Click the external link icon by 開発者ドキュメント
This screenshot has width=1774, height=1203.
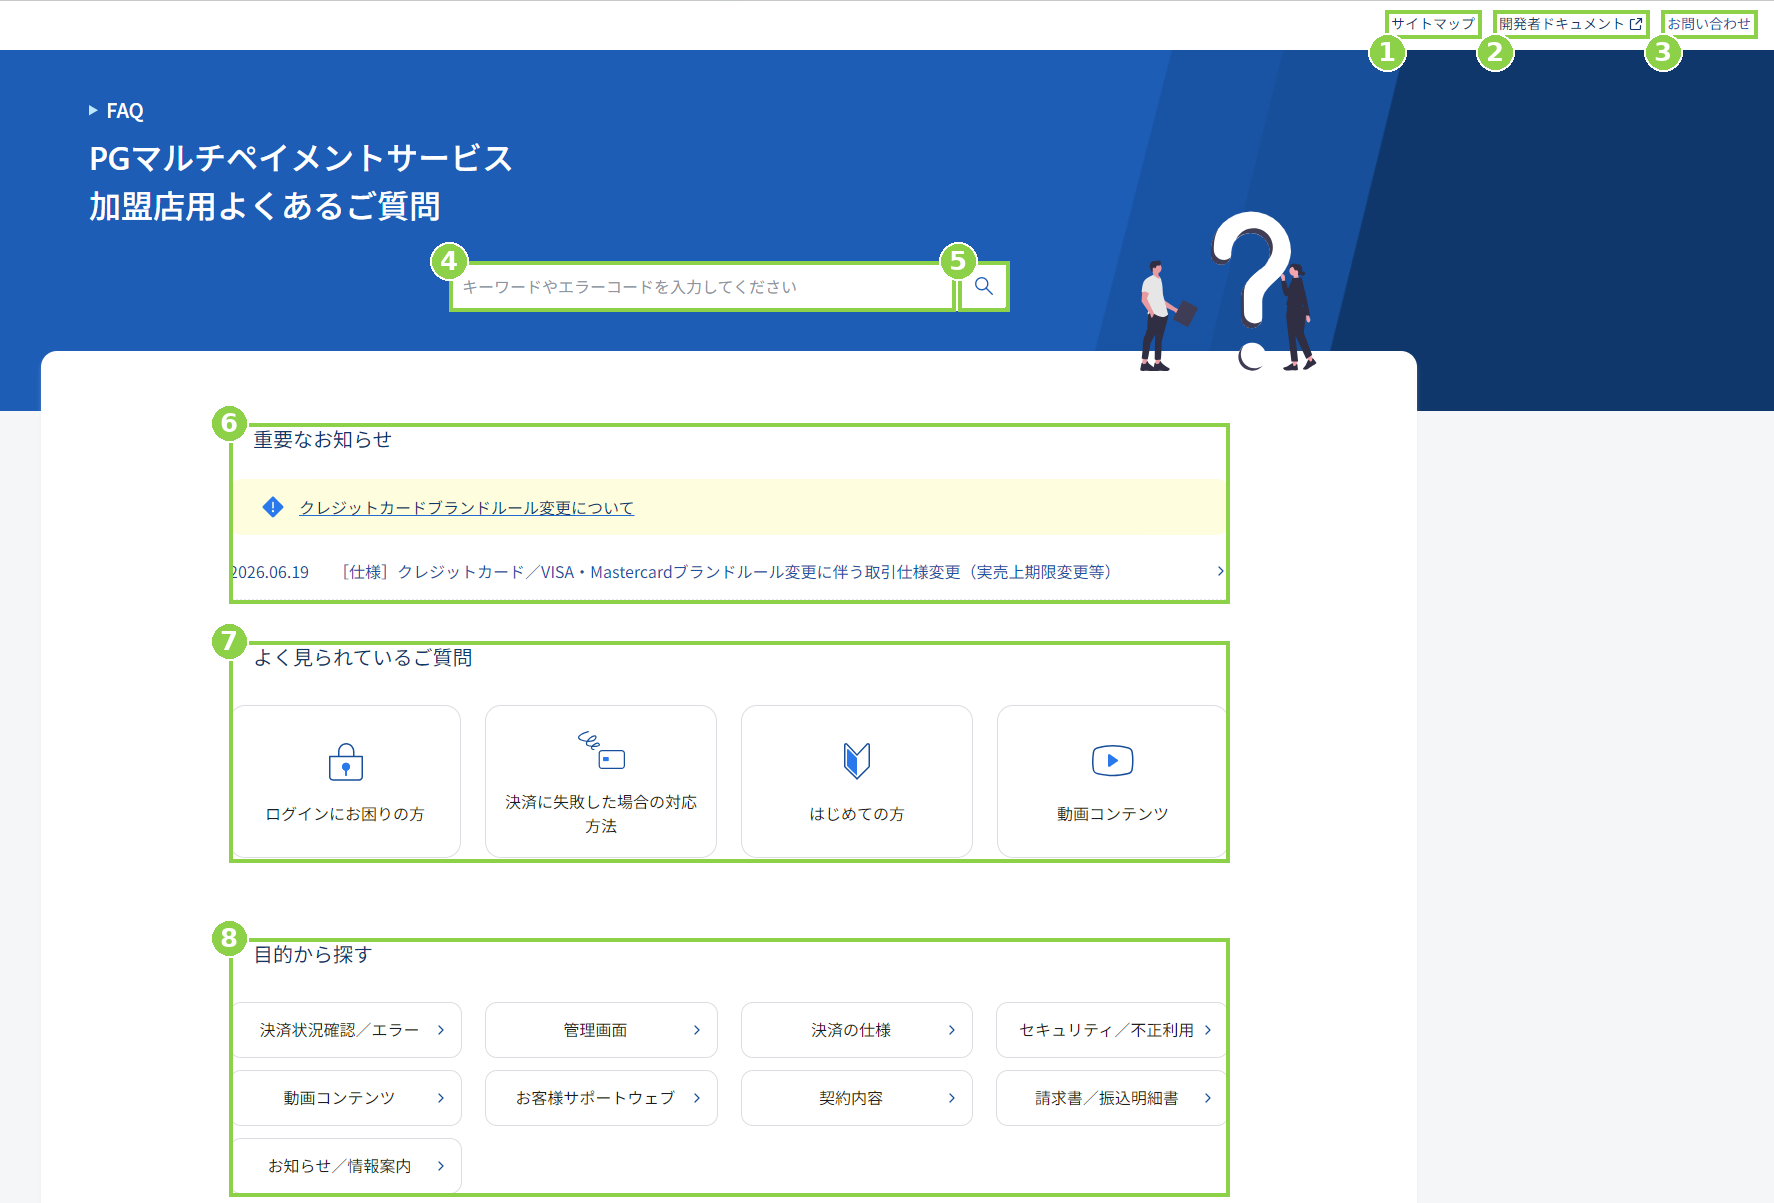click(1636, 24)
